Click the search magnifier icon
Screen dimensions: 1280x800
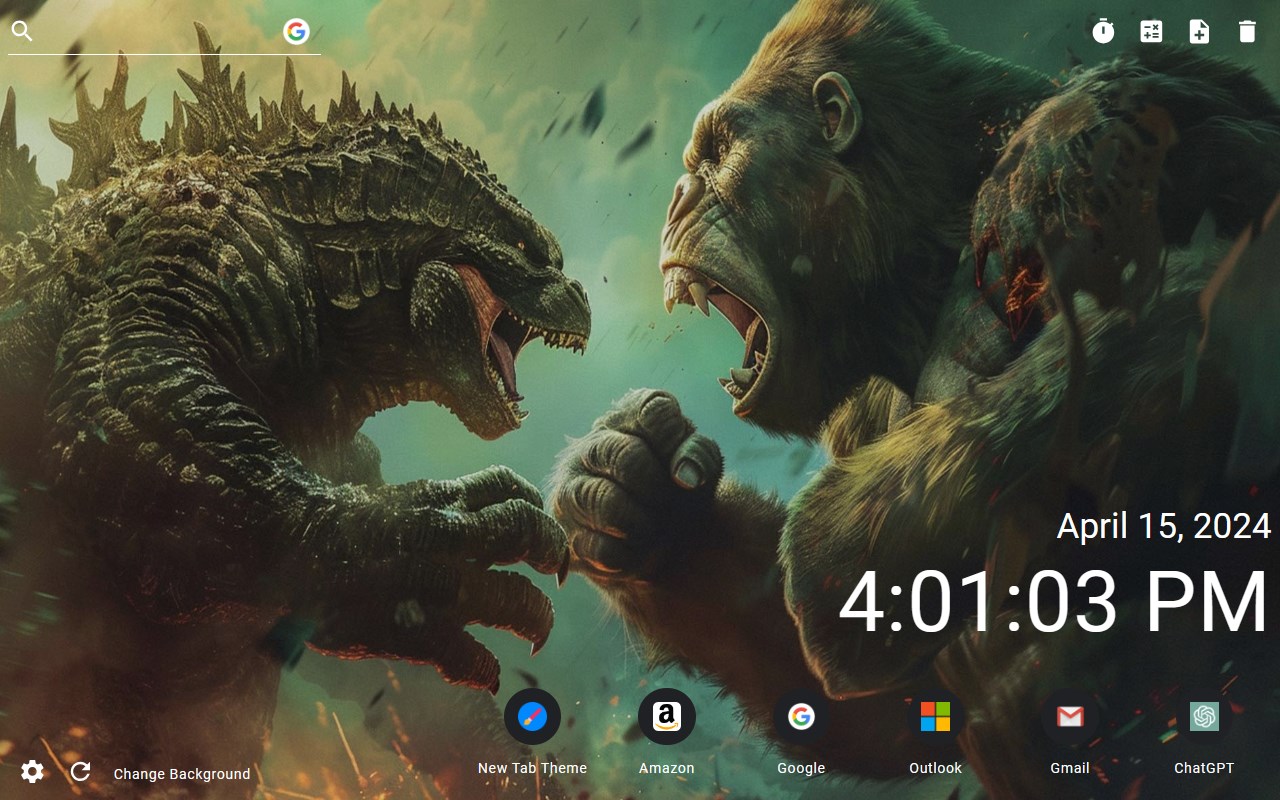point(22,32)
